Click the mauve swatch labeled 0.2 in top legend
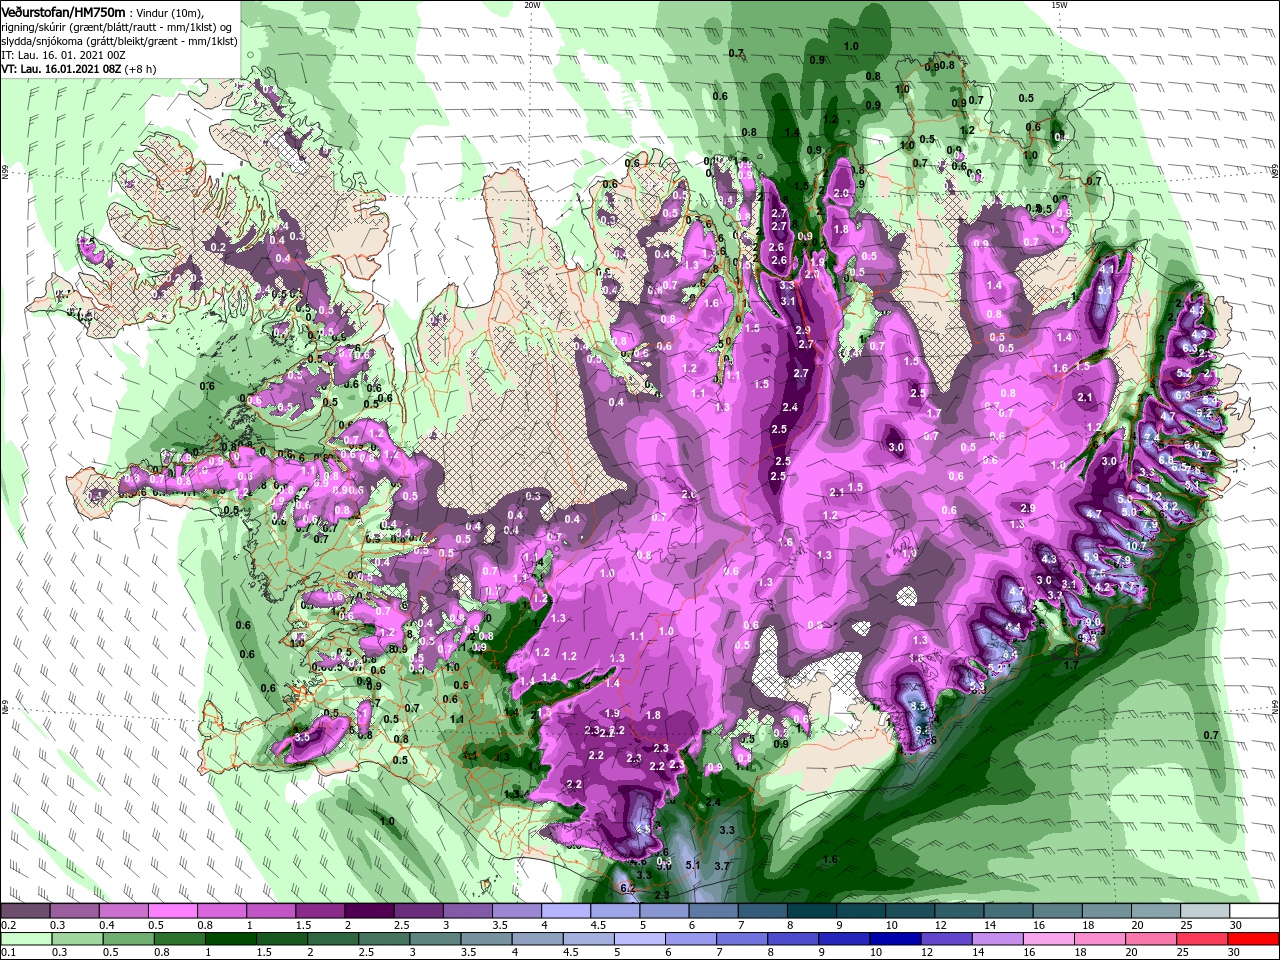 point(25,912)
